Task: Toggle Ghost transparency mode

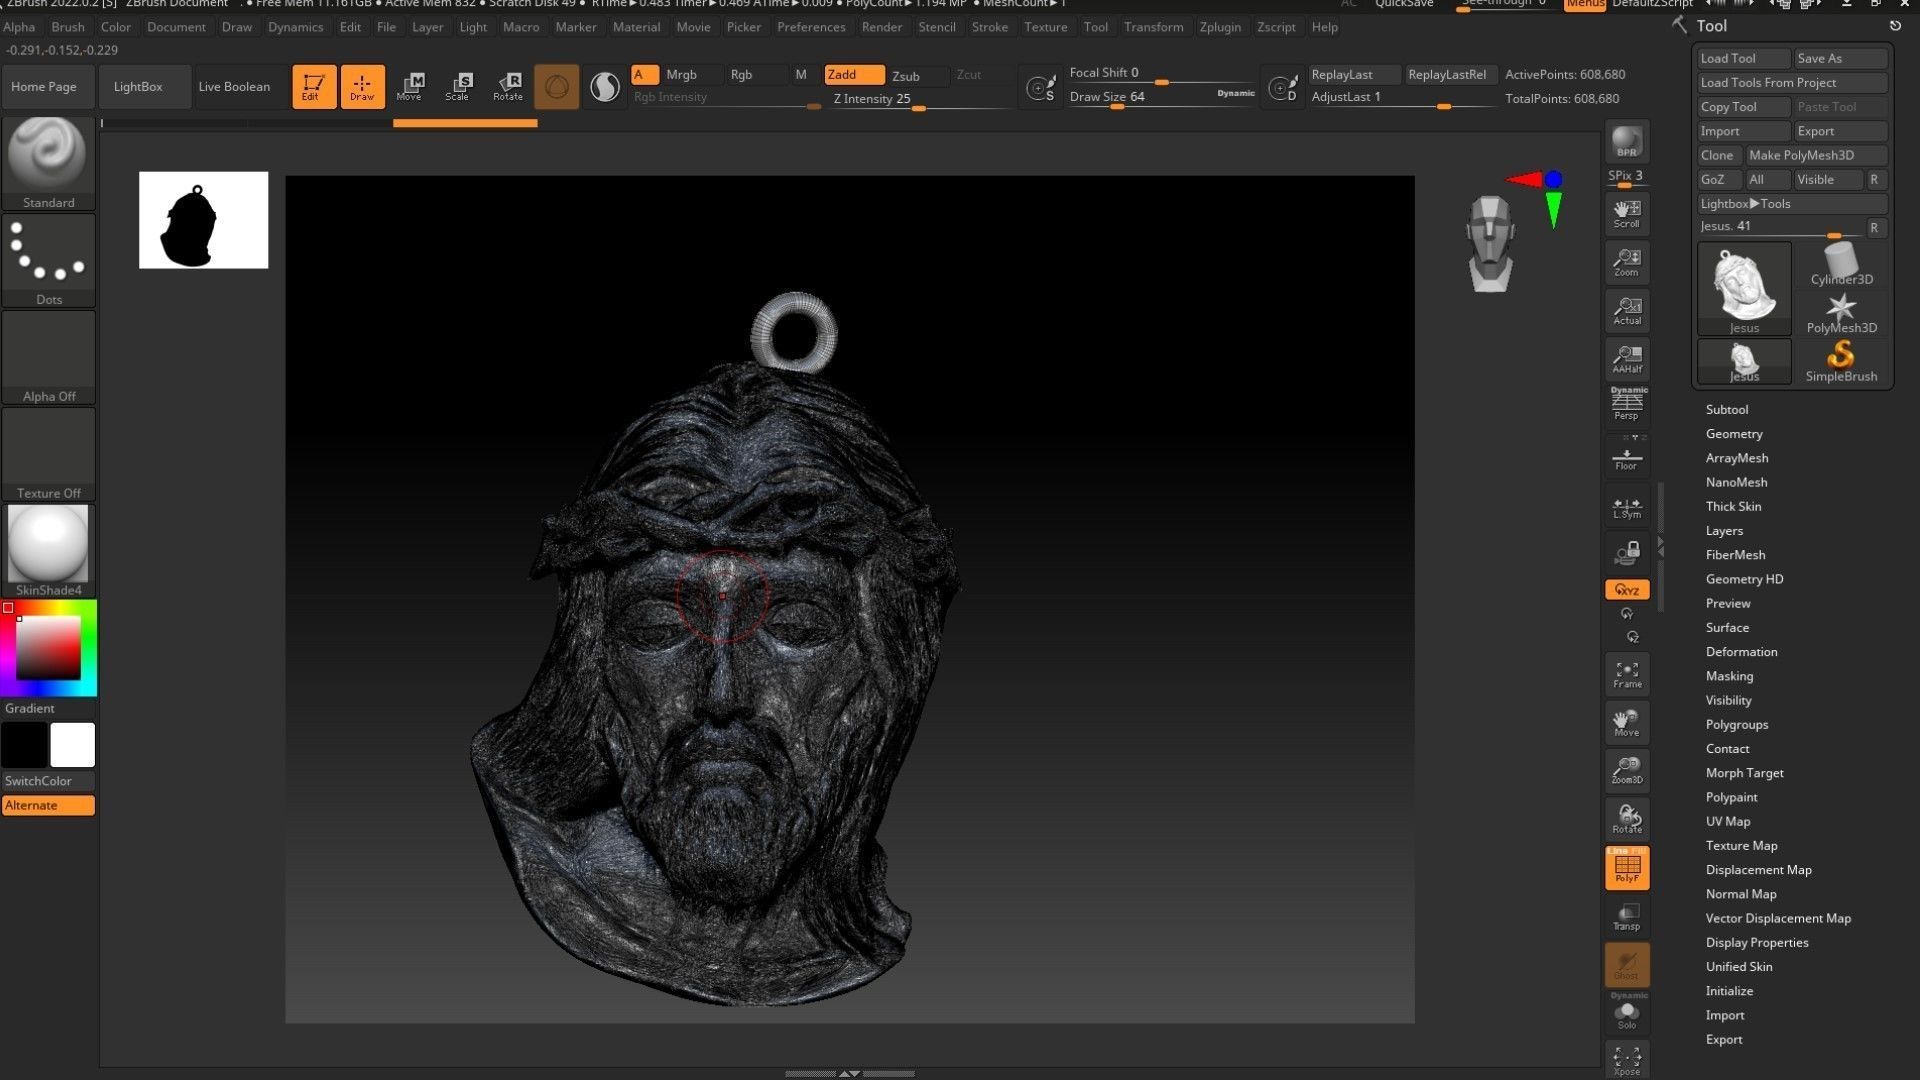Action: [1627, 964]
